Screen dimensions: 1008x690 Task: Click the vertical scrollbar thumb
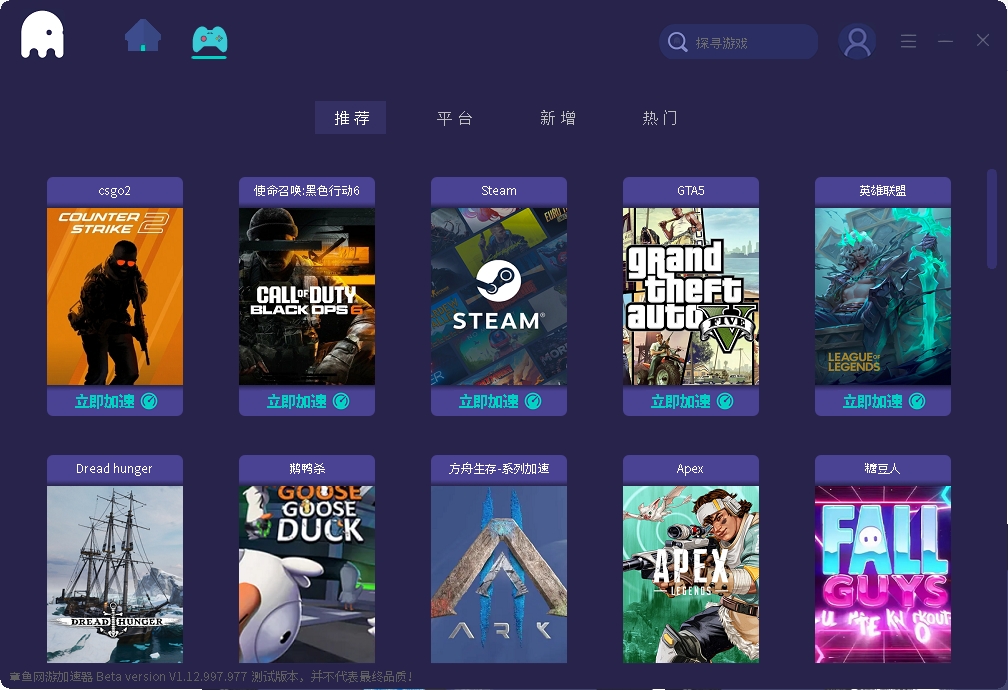click(x=991, y=219)
